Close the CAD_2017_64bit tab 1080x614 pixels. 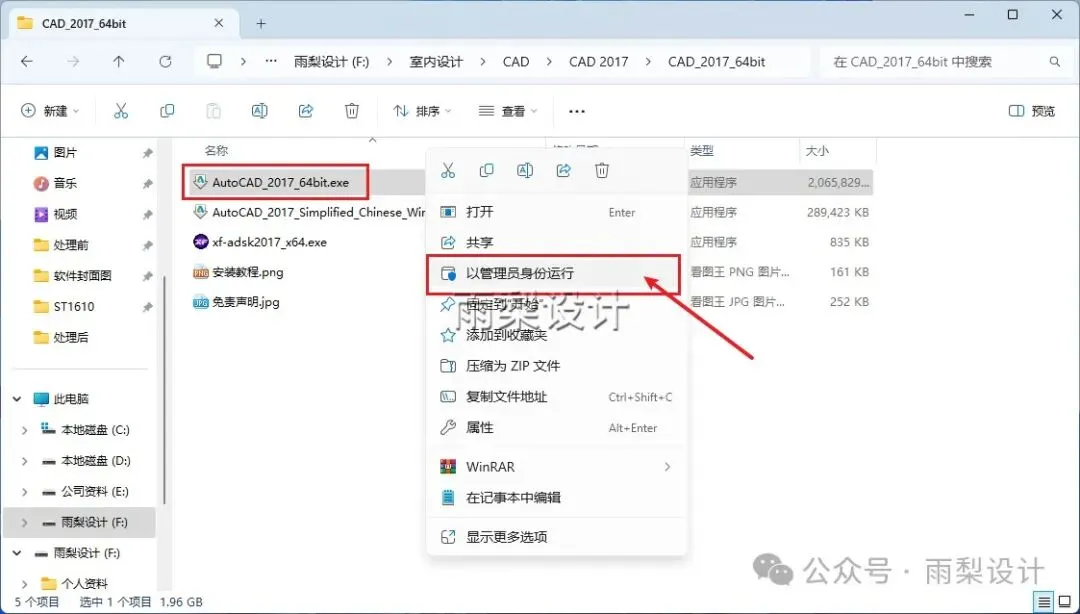pyautogui.click(x=218, y=23)
